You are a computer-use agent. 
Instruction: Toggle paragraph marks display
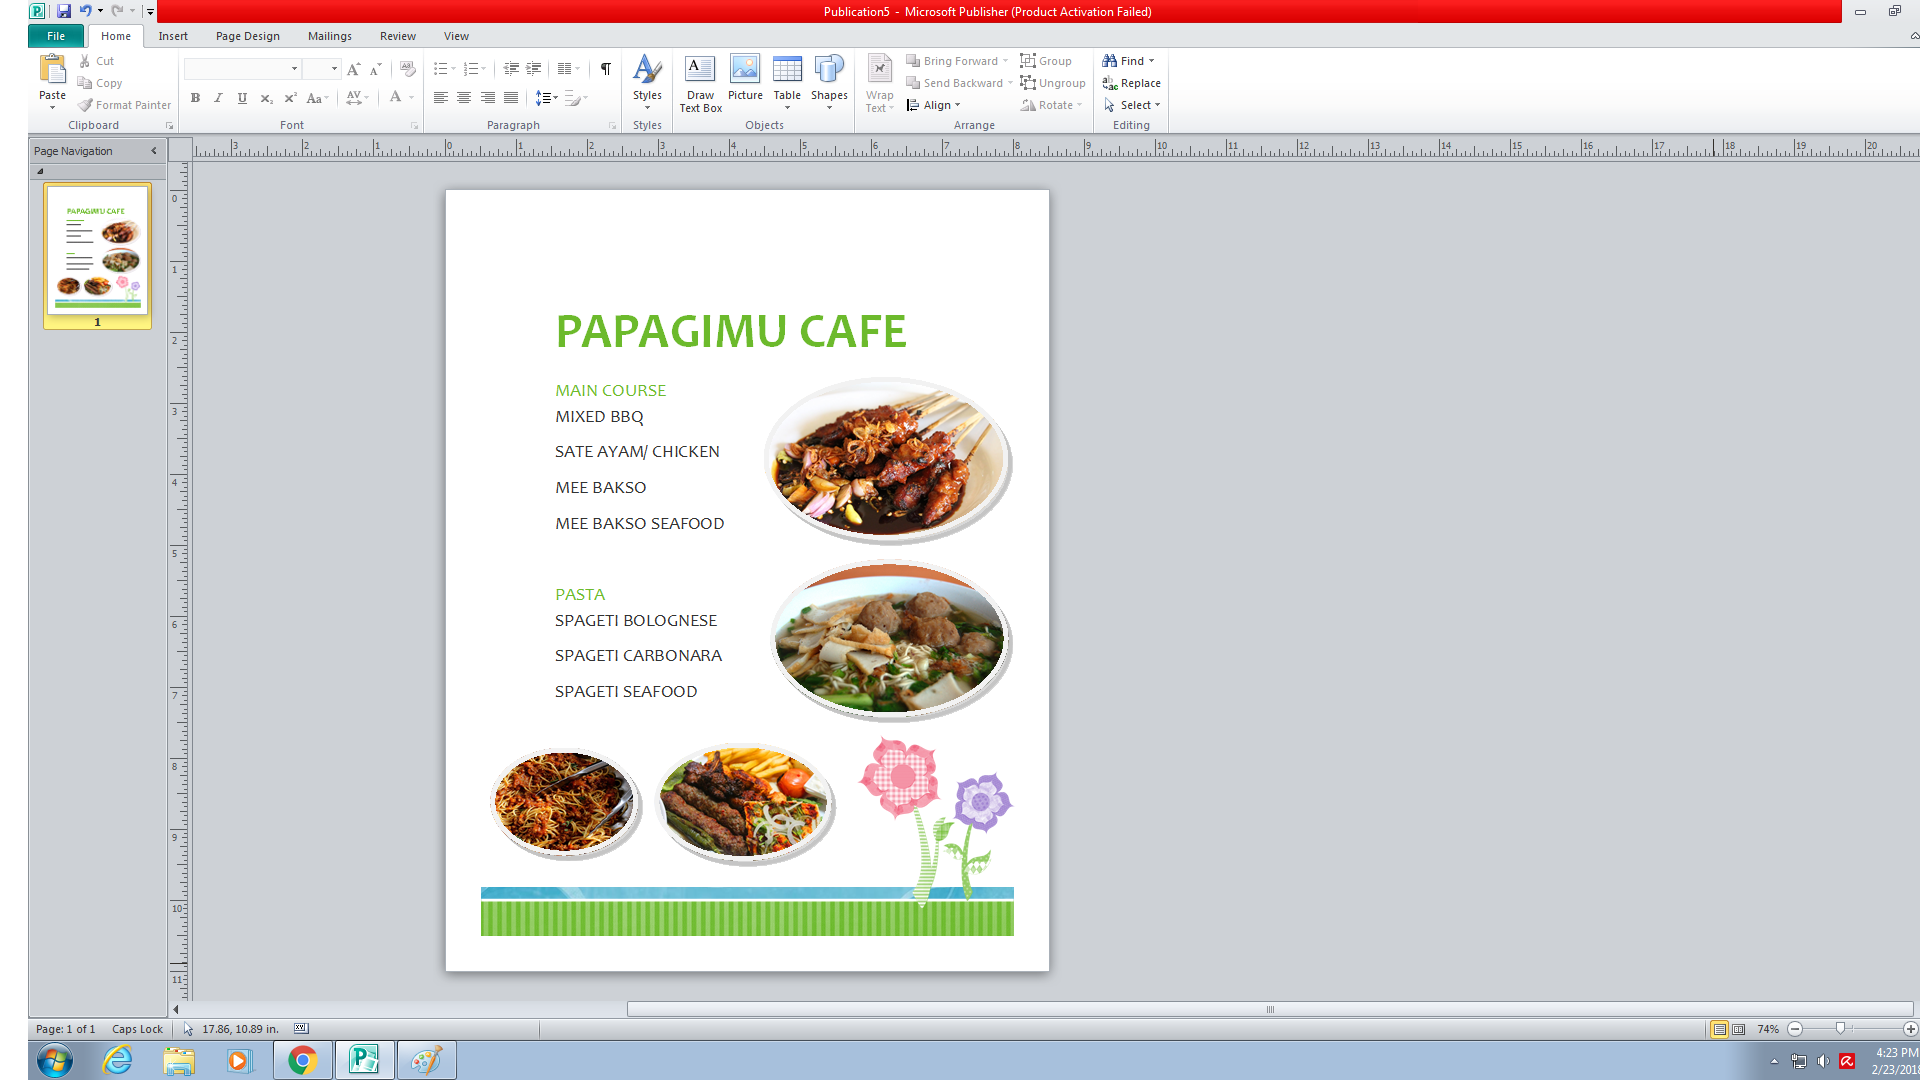pyautogui.click(x=604, y=69)
